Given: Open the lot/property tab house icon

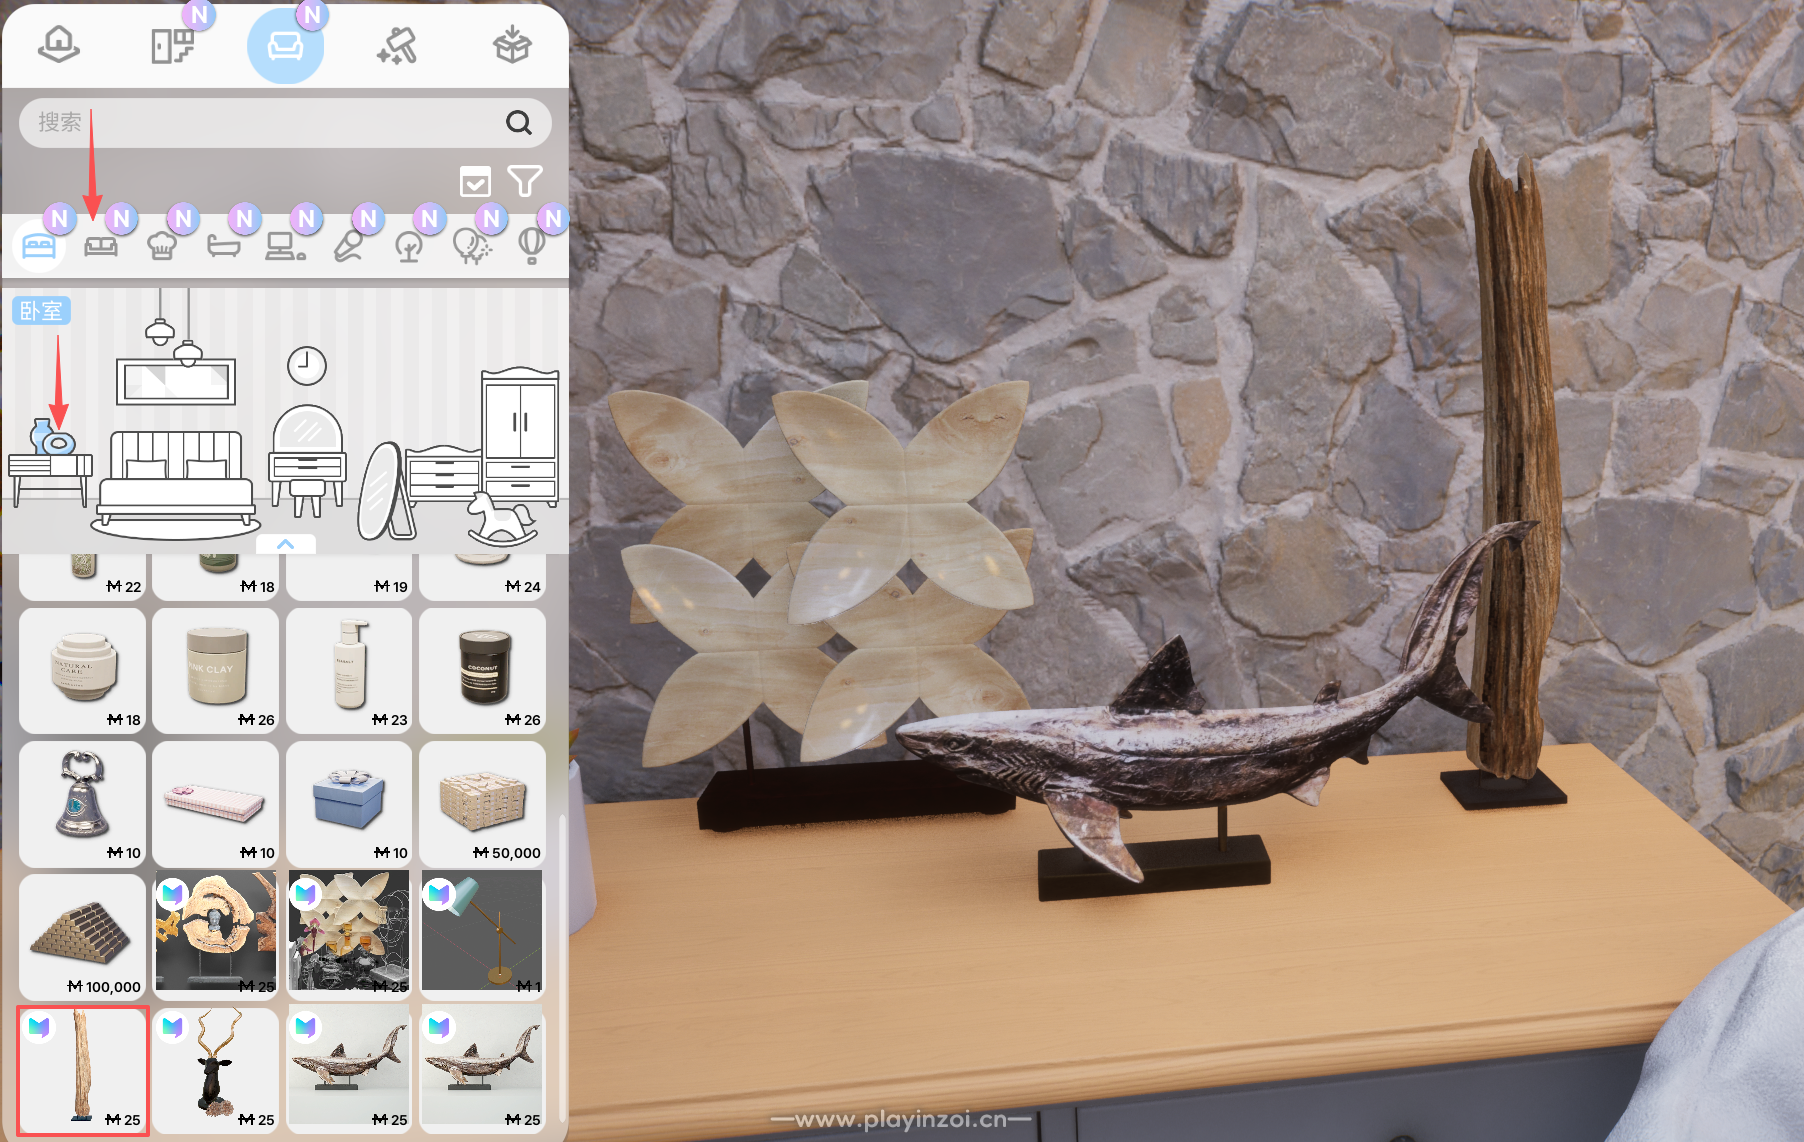Looking at the screenshot, I should (x=59, y=45).
